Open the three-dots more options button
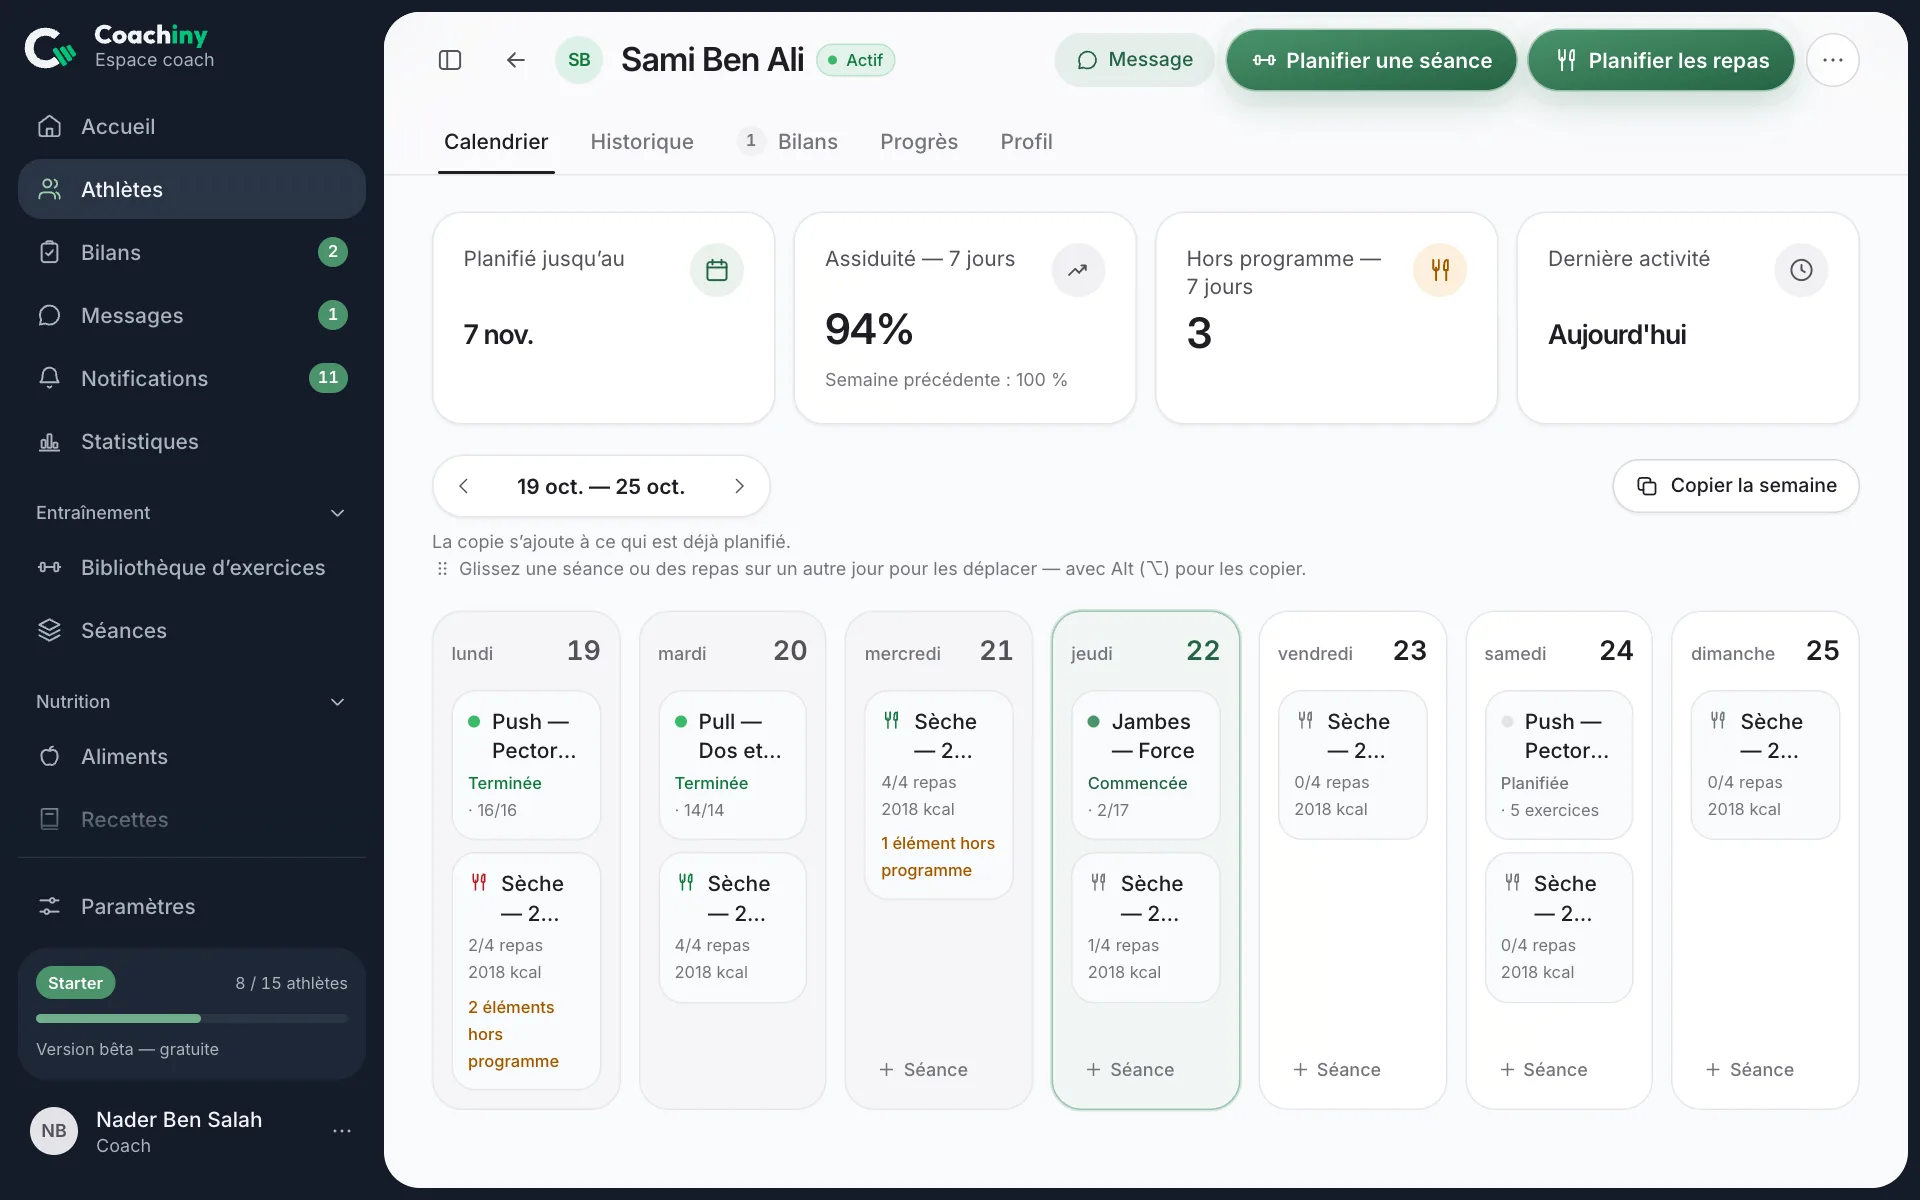 point(1832,60)
